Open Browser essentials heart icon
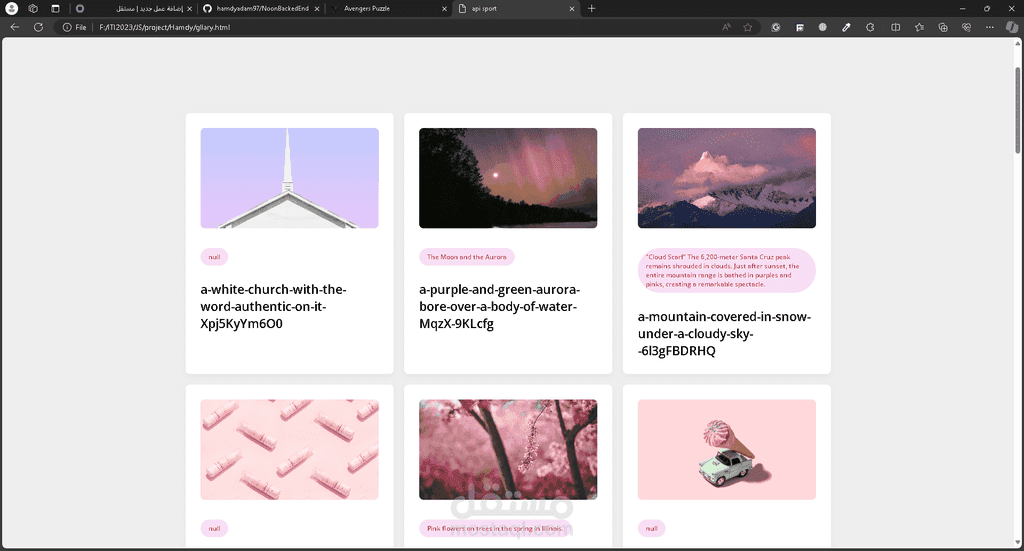This screenshot has height=551, width=1024. pos(967,27)
